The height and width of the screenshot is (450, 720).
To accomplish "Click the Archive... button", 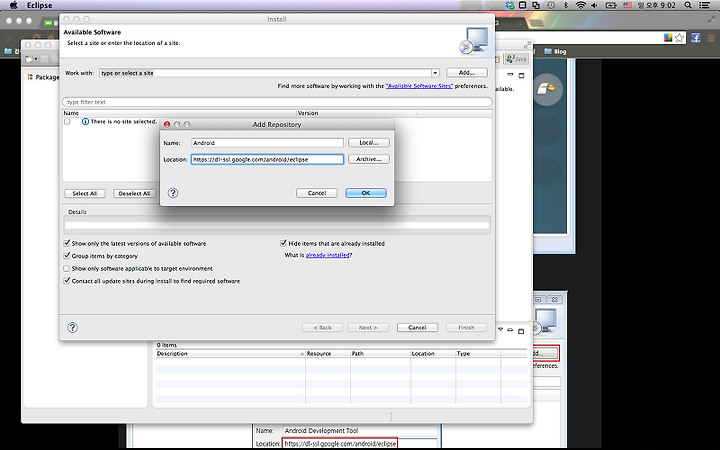I will coord(369,159).
